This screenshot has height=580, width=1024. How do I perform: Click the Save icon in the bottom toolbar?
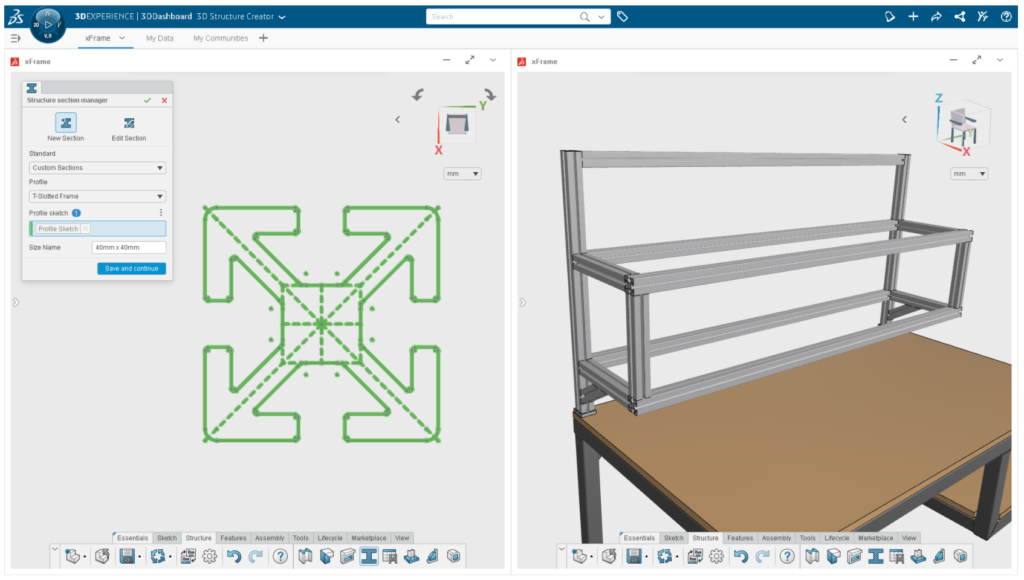(126, 556)
